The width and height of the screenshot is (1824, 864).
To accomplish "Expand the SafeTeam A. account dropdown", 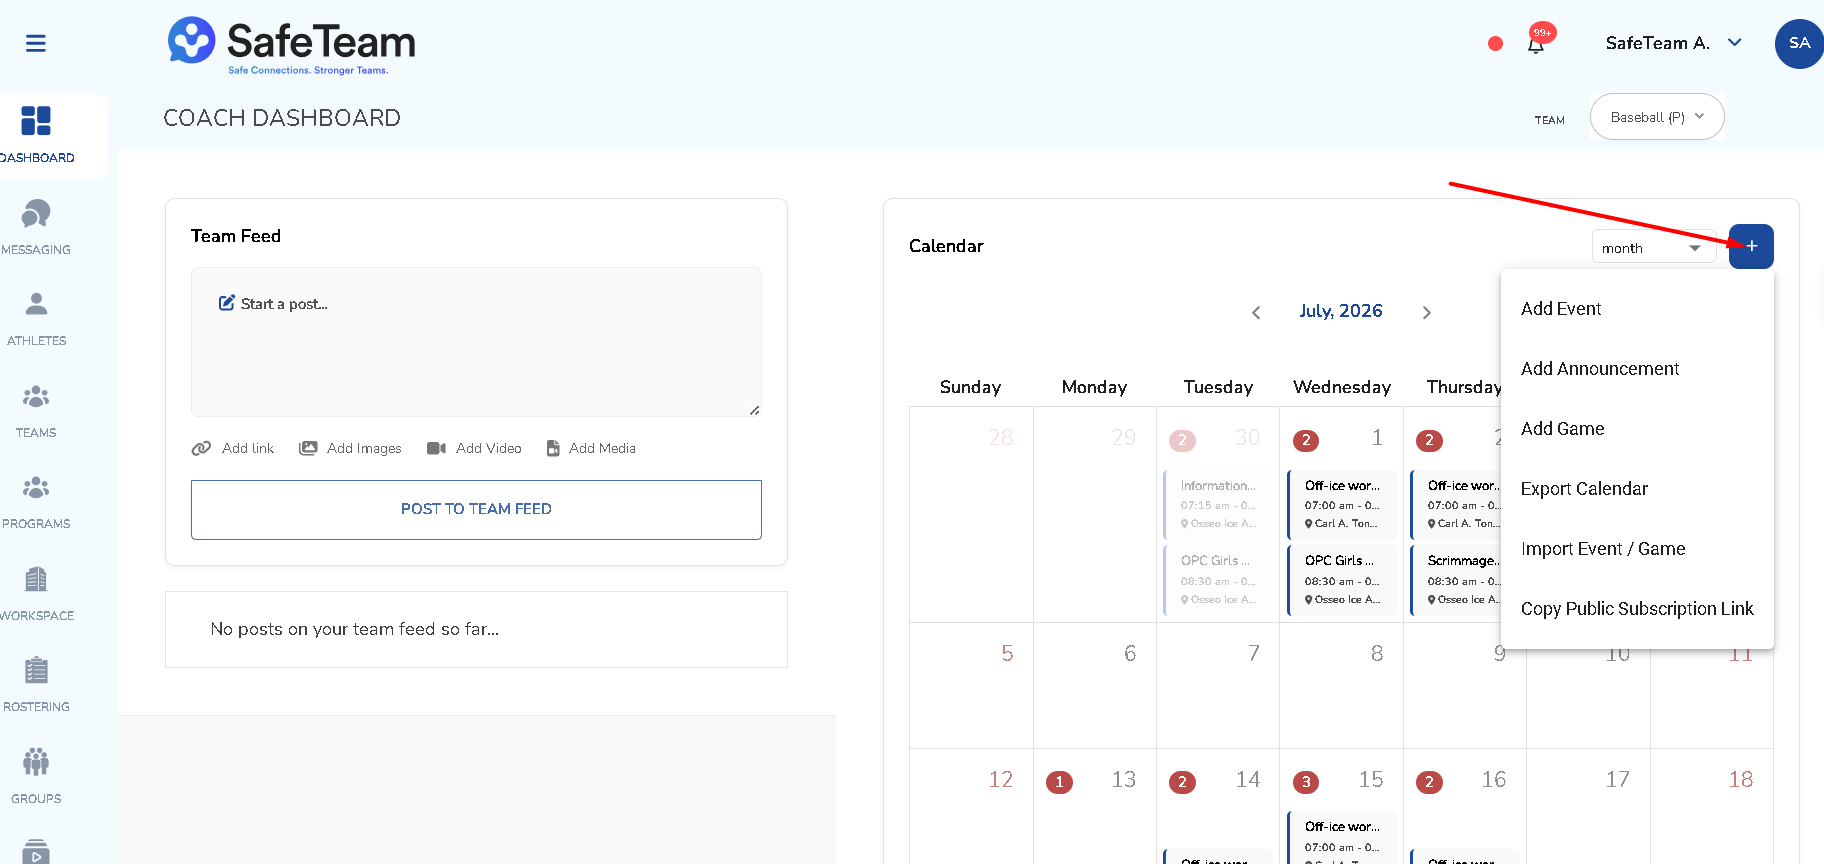I will point(1673,43).
